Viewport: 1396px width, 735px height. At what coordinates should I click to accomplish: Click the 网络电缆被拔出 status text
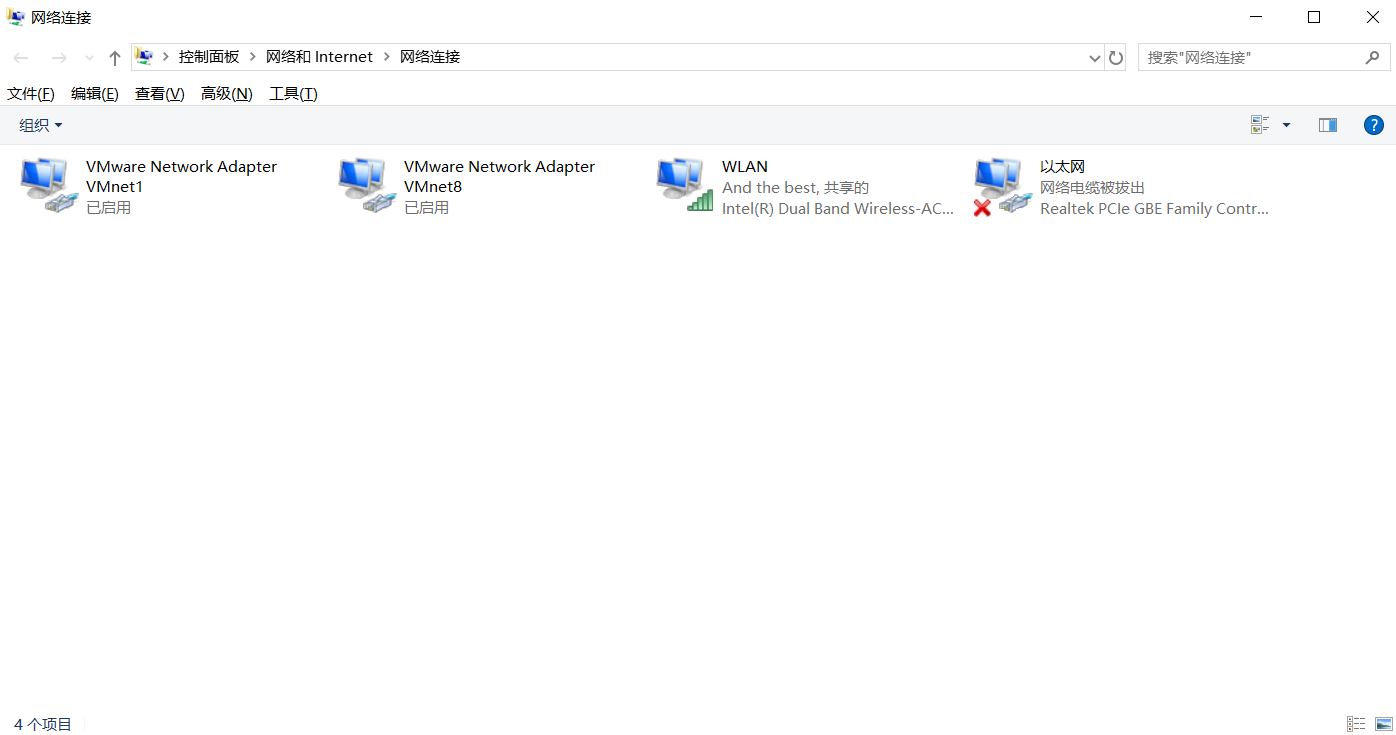pos(1092,187)
